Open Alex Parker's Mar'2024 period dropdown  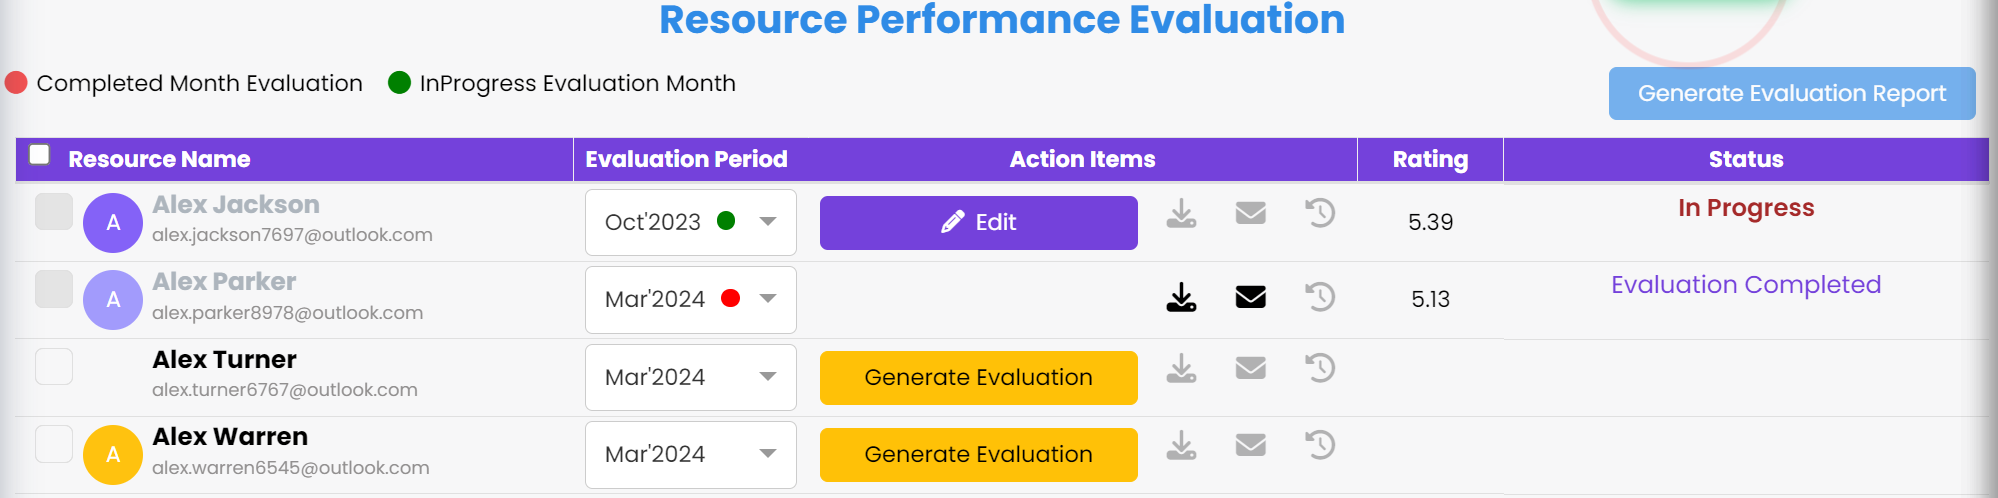pyautogui.click(x=691, y=299)
